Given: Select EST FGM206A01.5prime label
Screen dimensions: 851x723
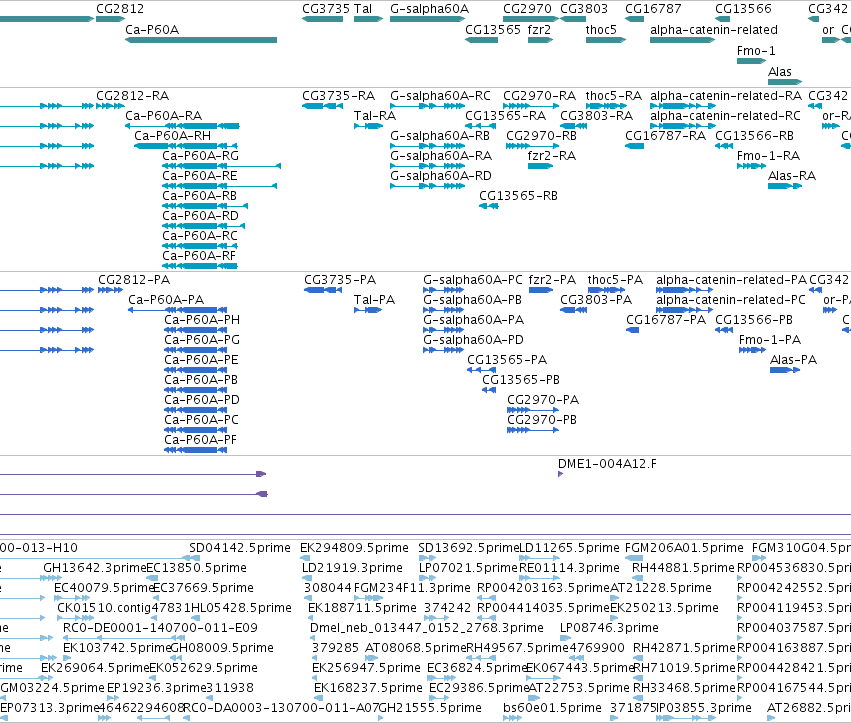Looking at the screenshot, I should [x=684, y=548].
